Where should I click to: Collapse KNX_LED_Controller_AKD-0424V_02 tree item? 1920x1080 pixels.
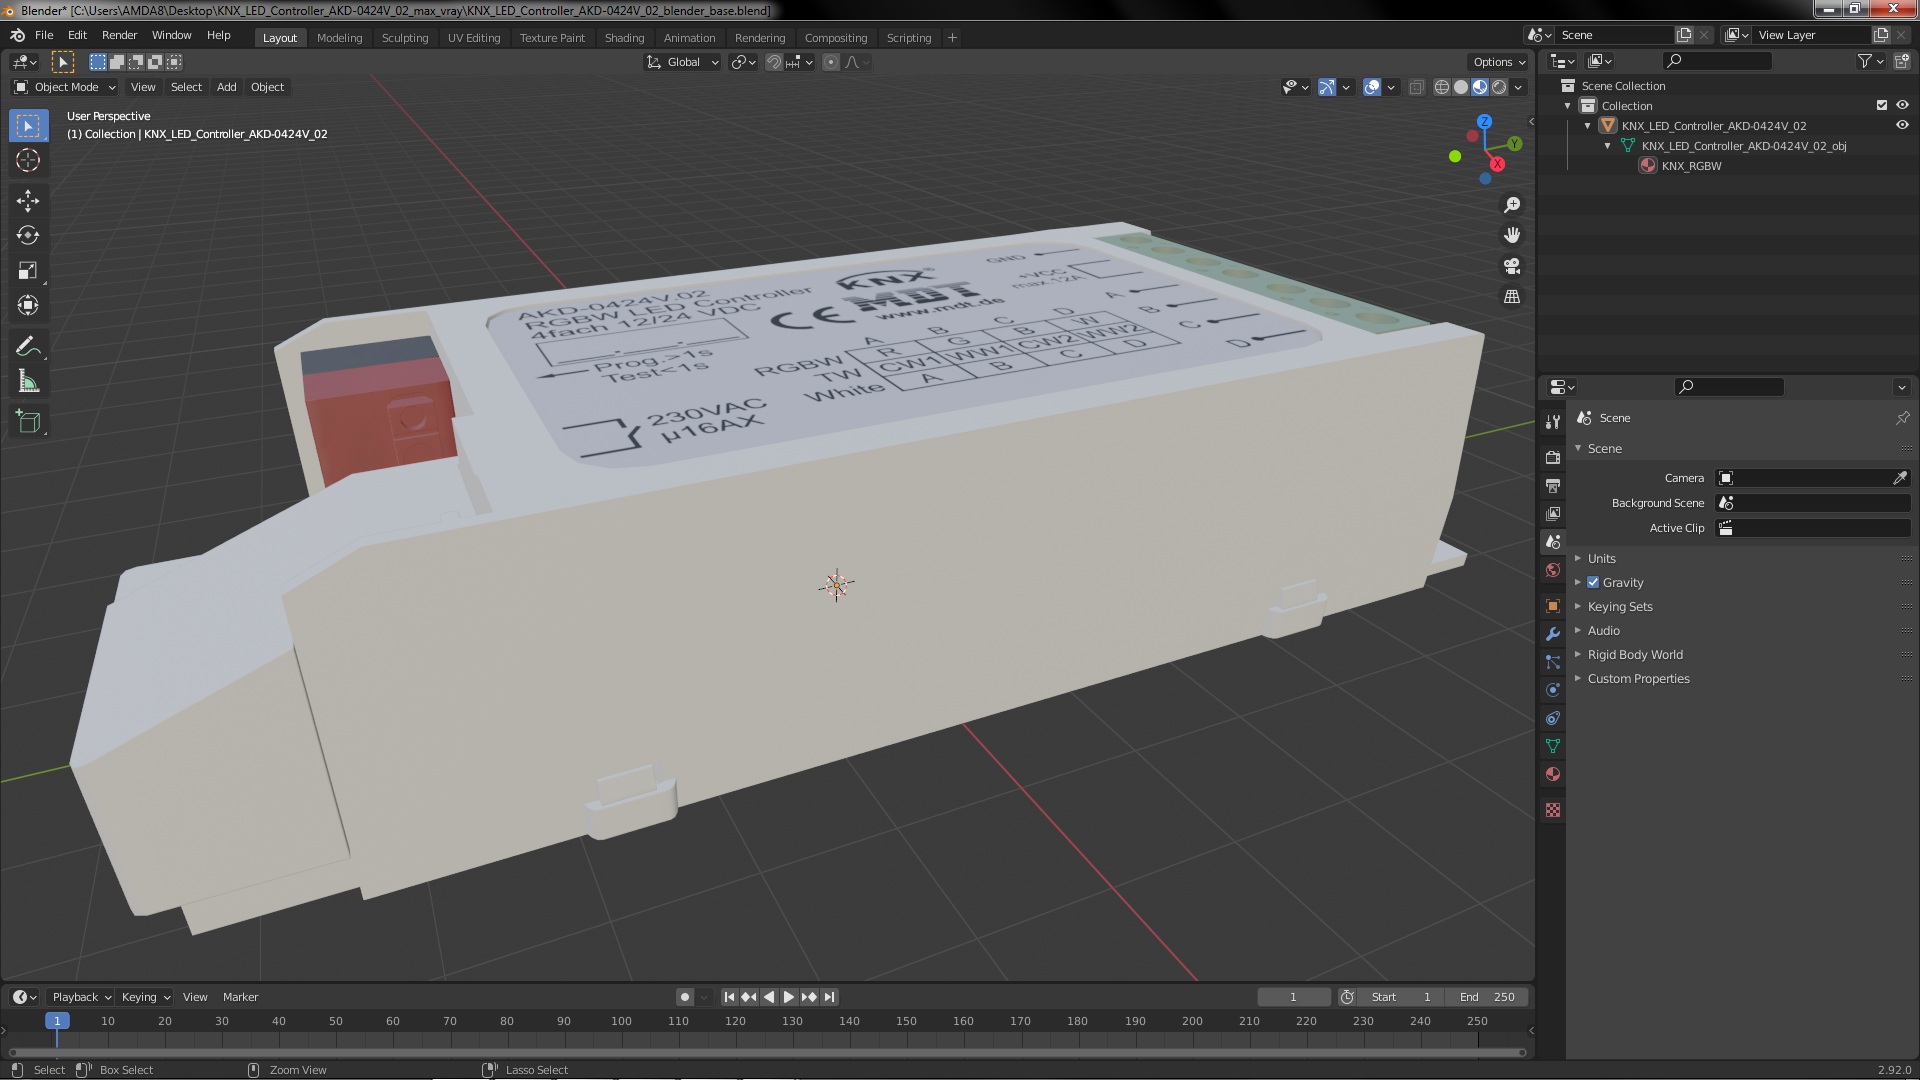(1588, 126)
